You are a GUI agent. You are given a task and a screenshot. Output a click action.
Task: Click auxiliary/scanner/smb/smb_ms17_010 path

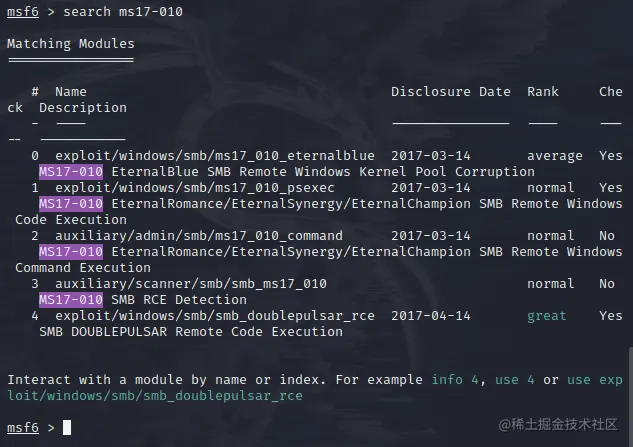pyautogui.click(x=191, y=284)
